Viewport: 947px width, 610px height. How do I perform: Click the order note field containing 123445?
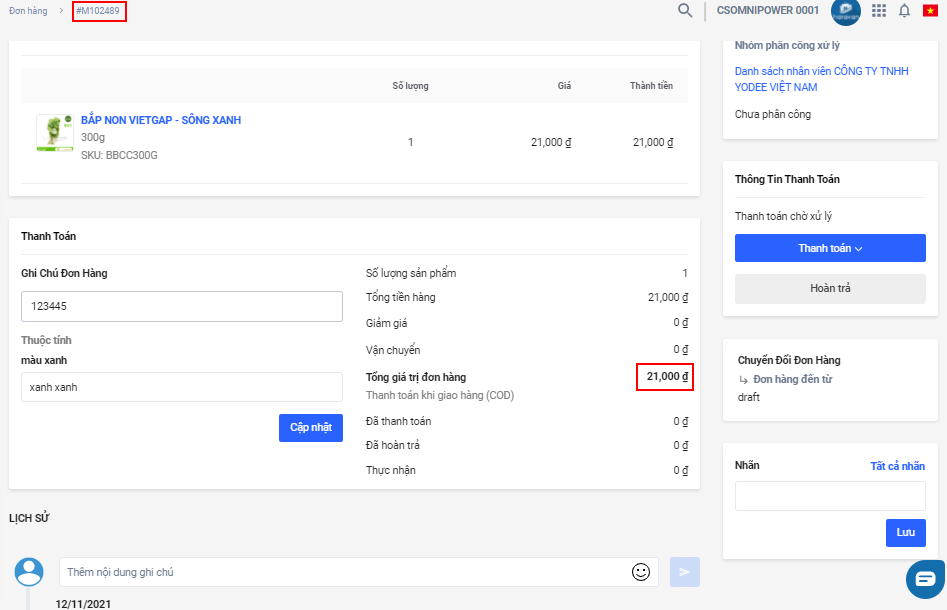click(182, 307)
